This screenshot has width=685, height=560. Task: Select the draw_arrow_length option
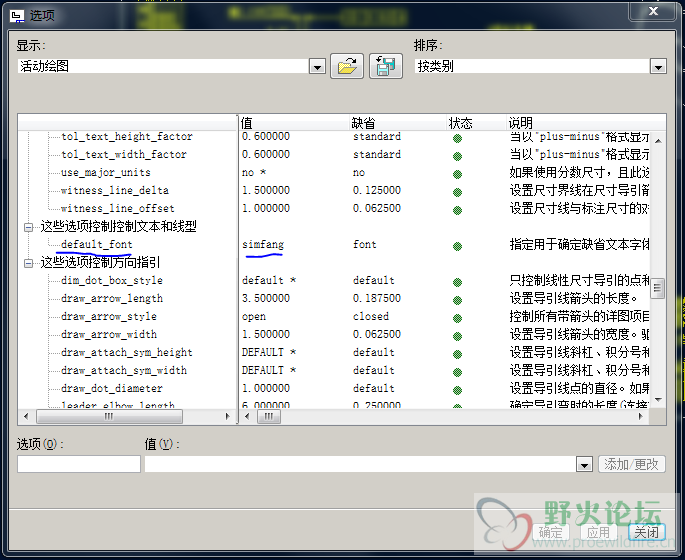coord(112,298)
